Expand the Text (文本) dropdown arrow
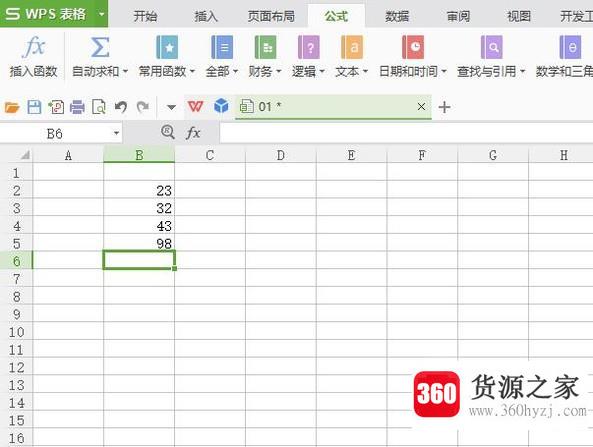 point(365,71)
